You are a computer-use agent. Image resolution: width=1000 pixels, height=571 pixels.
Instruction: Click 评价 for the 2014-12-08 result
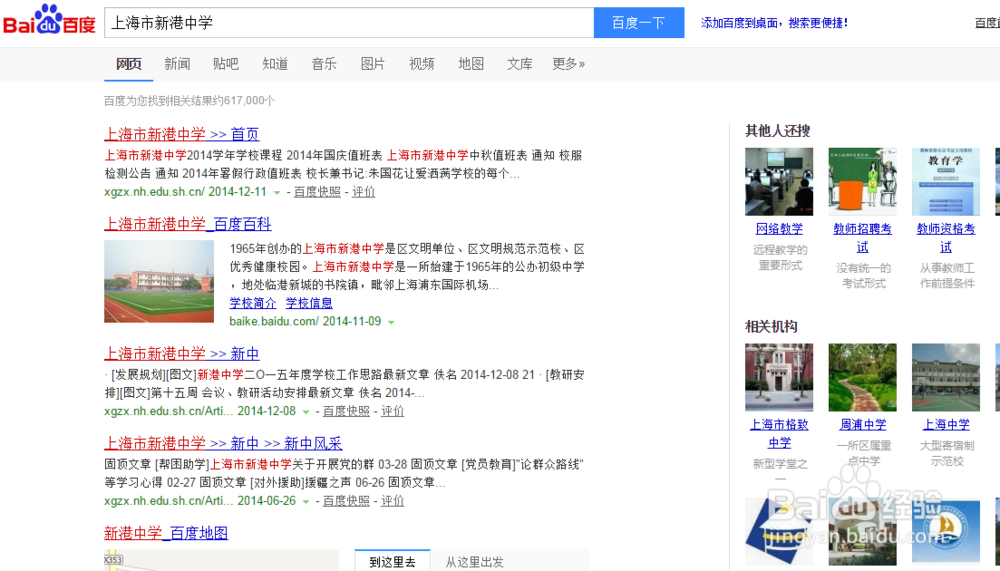tap(392, 411)
